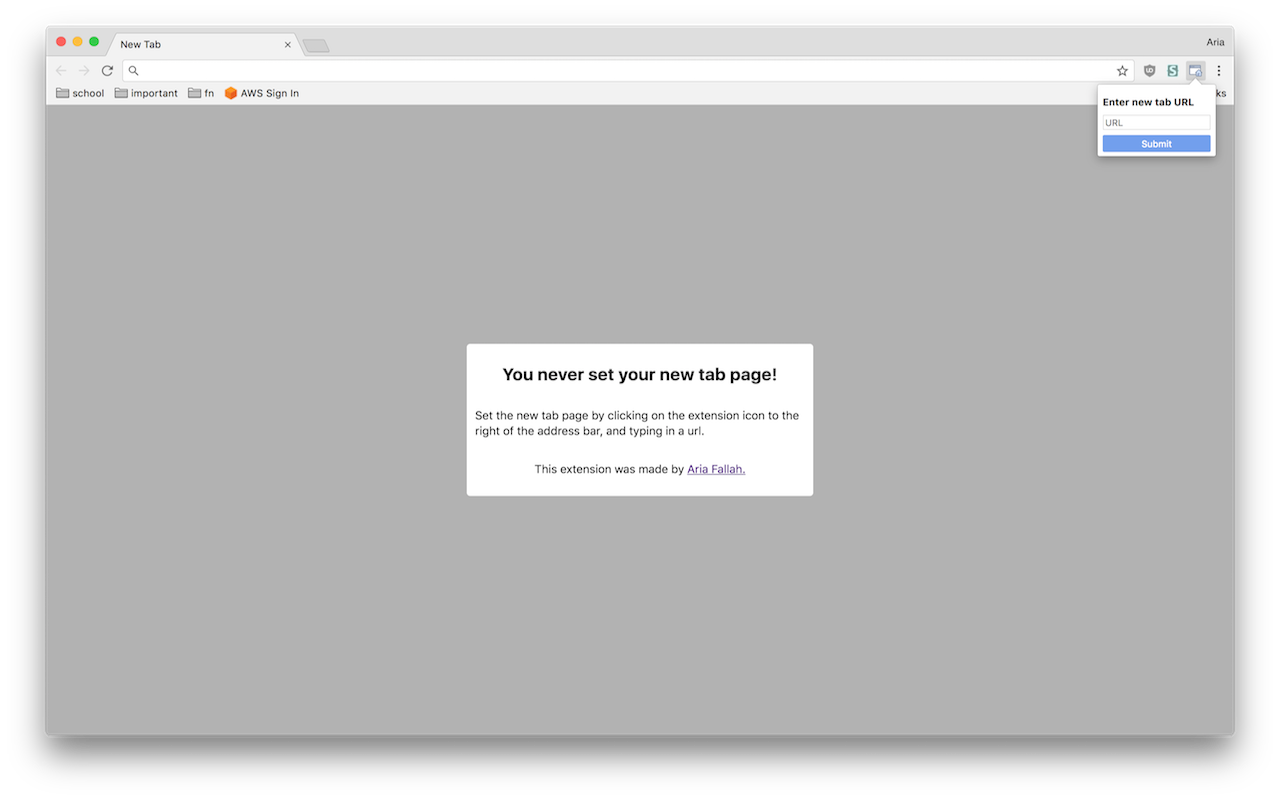1280x800 pixels.
Task: Click the search icon in address bar
Action: [134, 71]
